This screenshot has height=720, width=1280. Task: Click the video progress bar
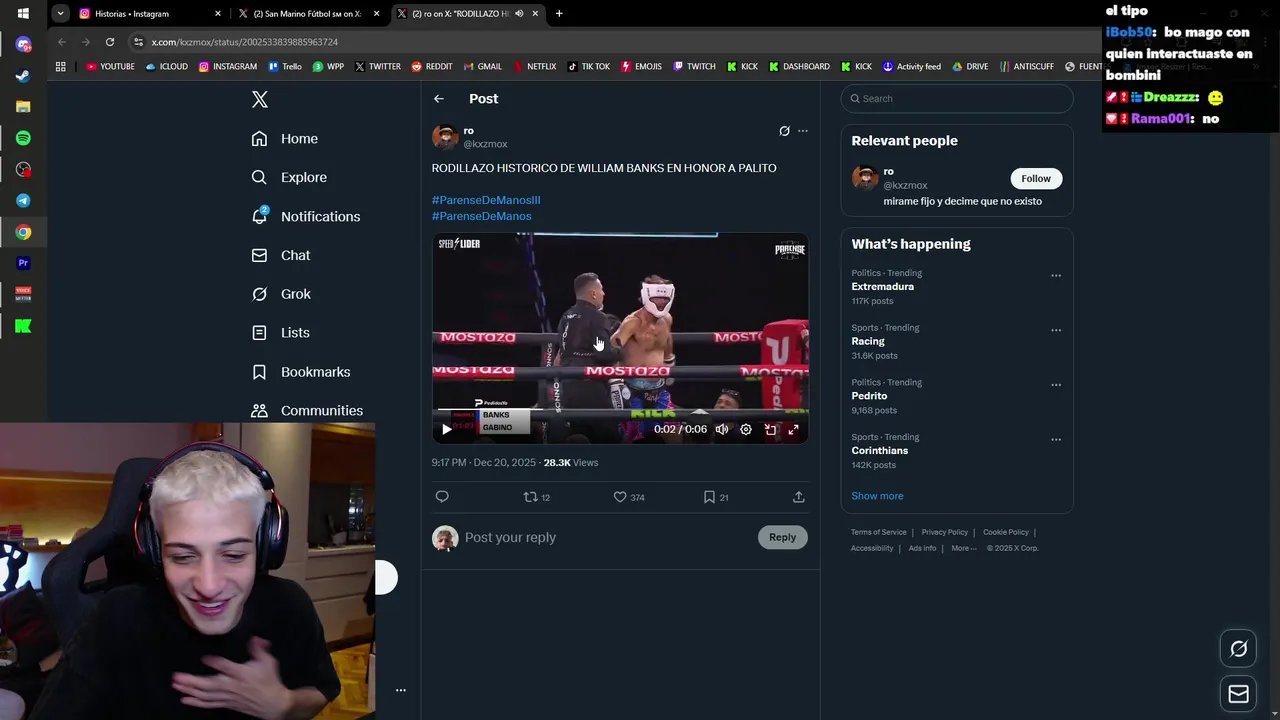pos(620,410)
